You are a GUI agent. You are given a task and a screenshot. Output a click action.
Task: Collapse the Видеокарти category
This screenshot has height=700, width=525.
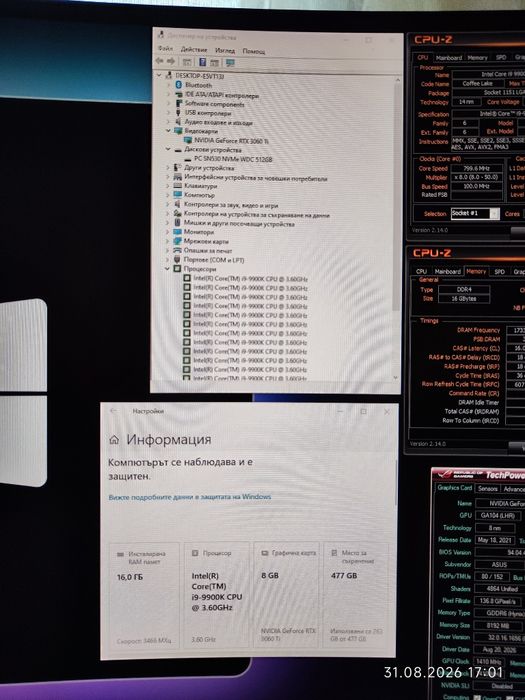pos(168,131)
